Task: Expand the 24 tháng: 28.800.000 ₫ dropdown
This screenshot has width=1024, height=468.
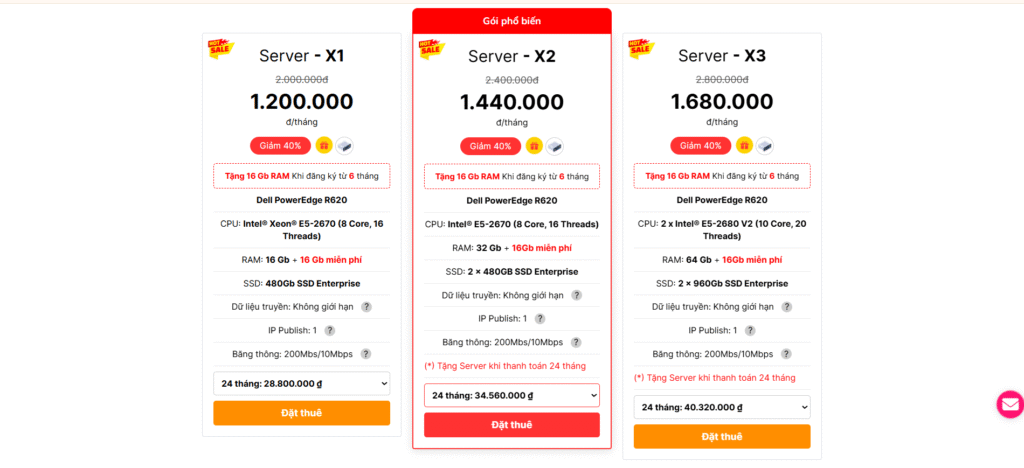Action: 301,383
